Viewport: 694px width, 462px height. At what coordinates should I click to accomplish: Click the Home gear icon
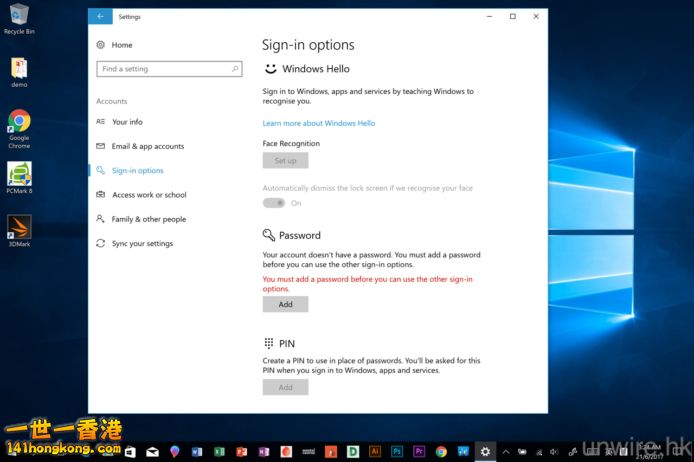[101, 45]
